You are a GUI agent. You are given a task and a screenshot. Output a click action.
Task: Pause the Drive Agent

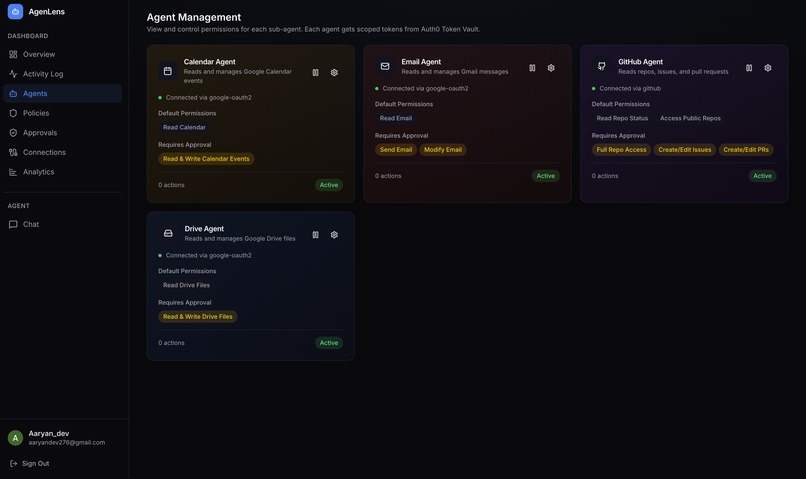point(316,235)
